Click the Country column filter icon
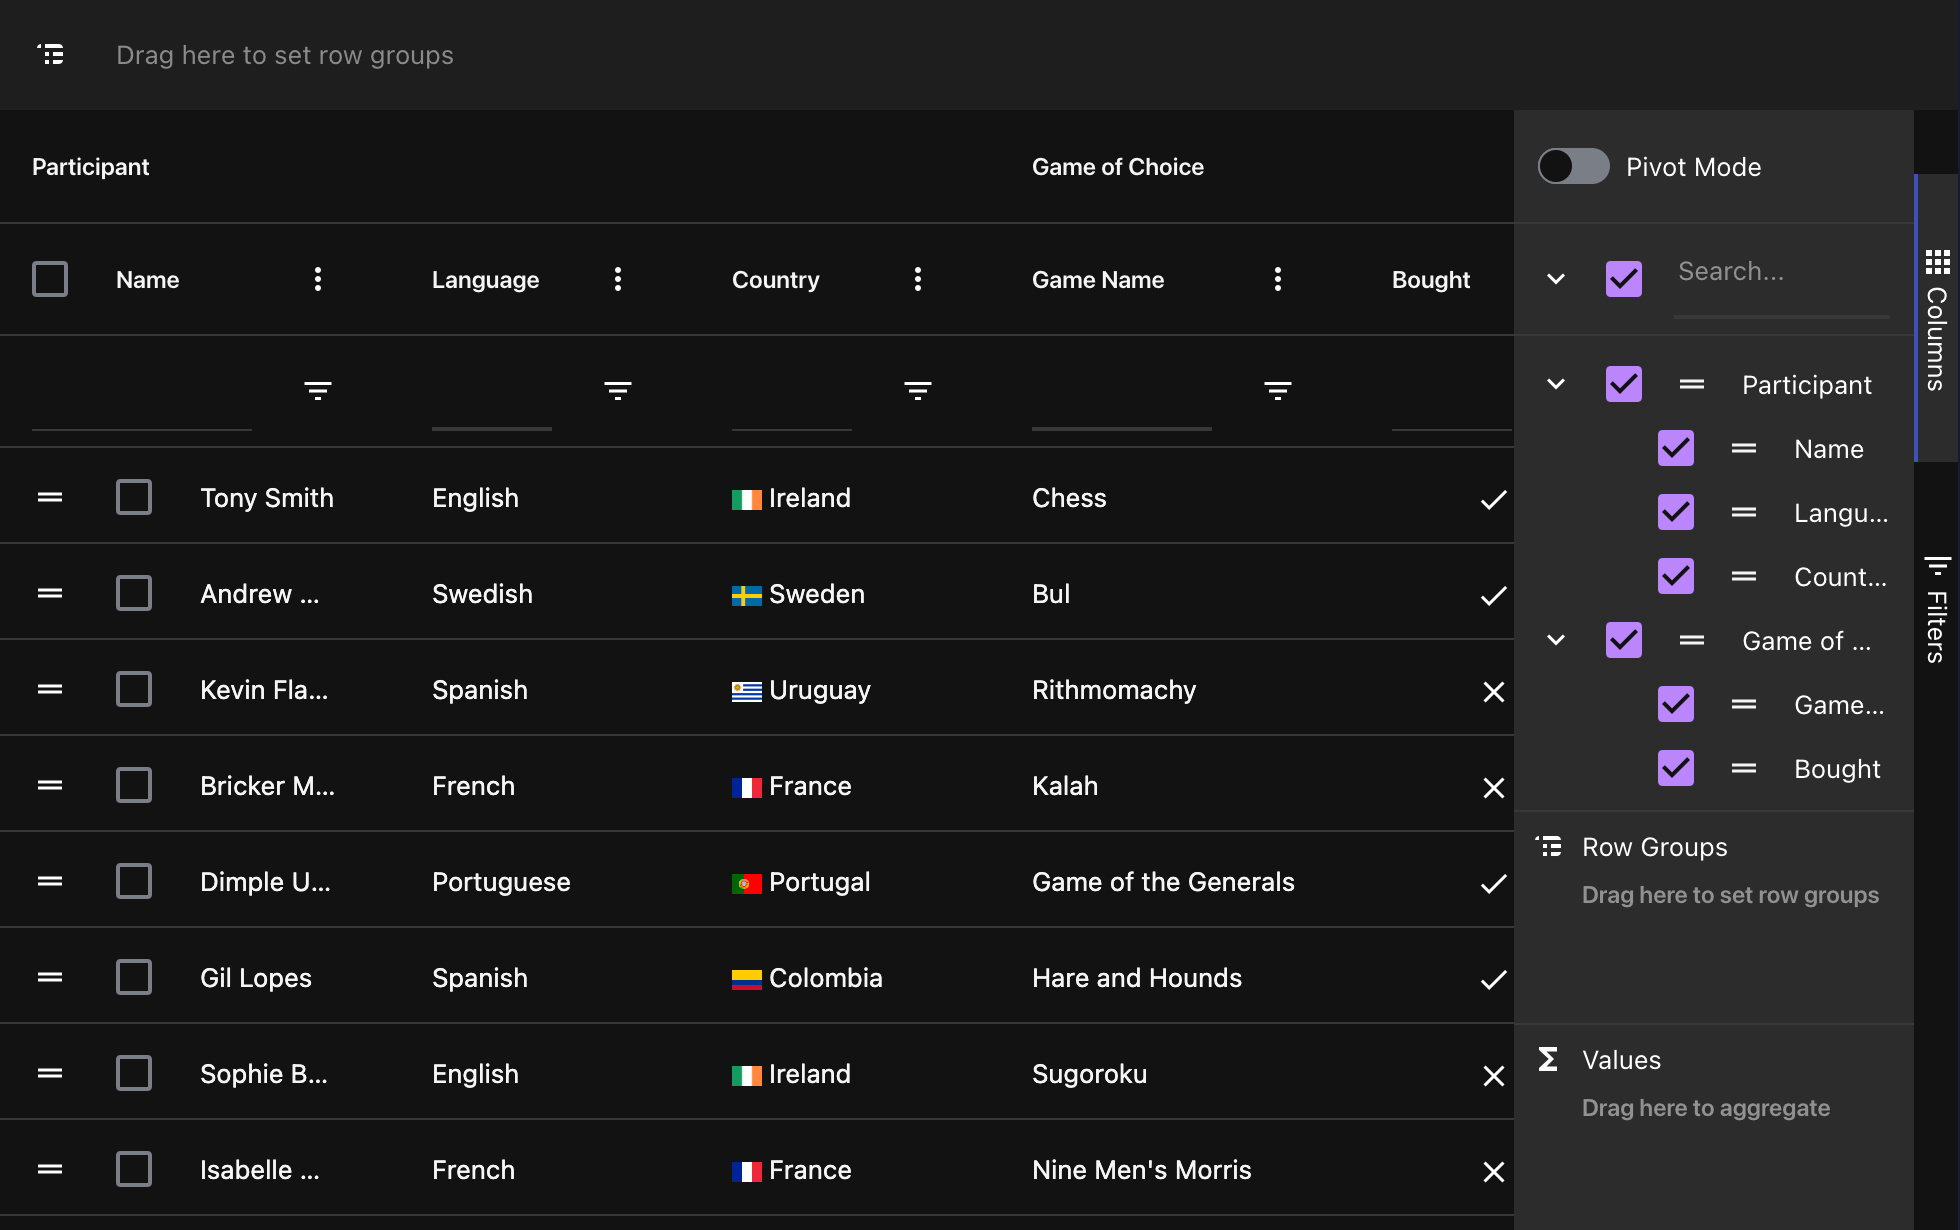Image resolution: width=1960 pixels, height=1230 pixels. coord(918,390)
